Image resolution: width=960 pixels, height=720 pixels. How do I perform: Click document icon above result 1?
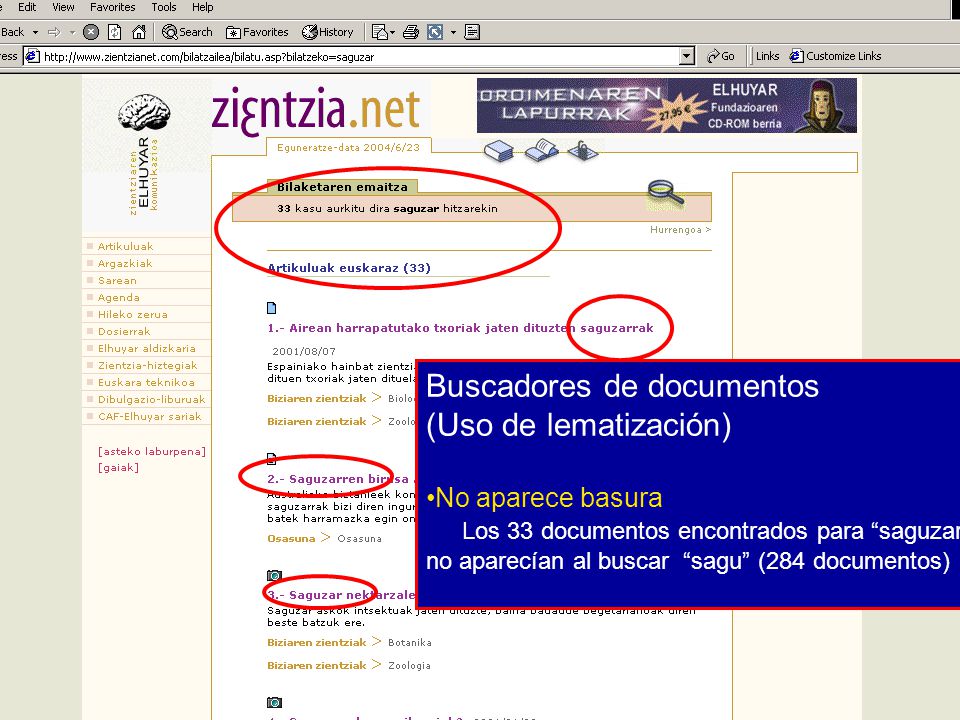pyautogui.click(x=272, y=307)
